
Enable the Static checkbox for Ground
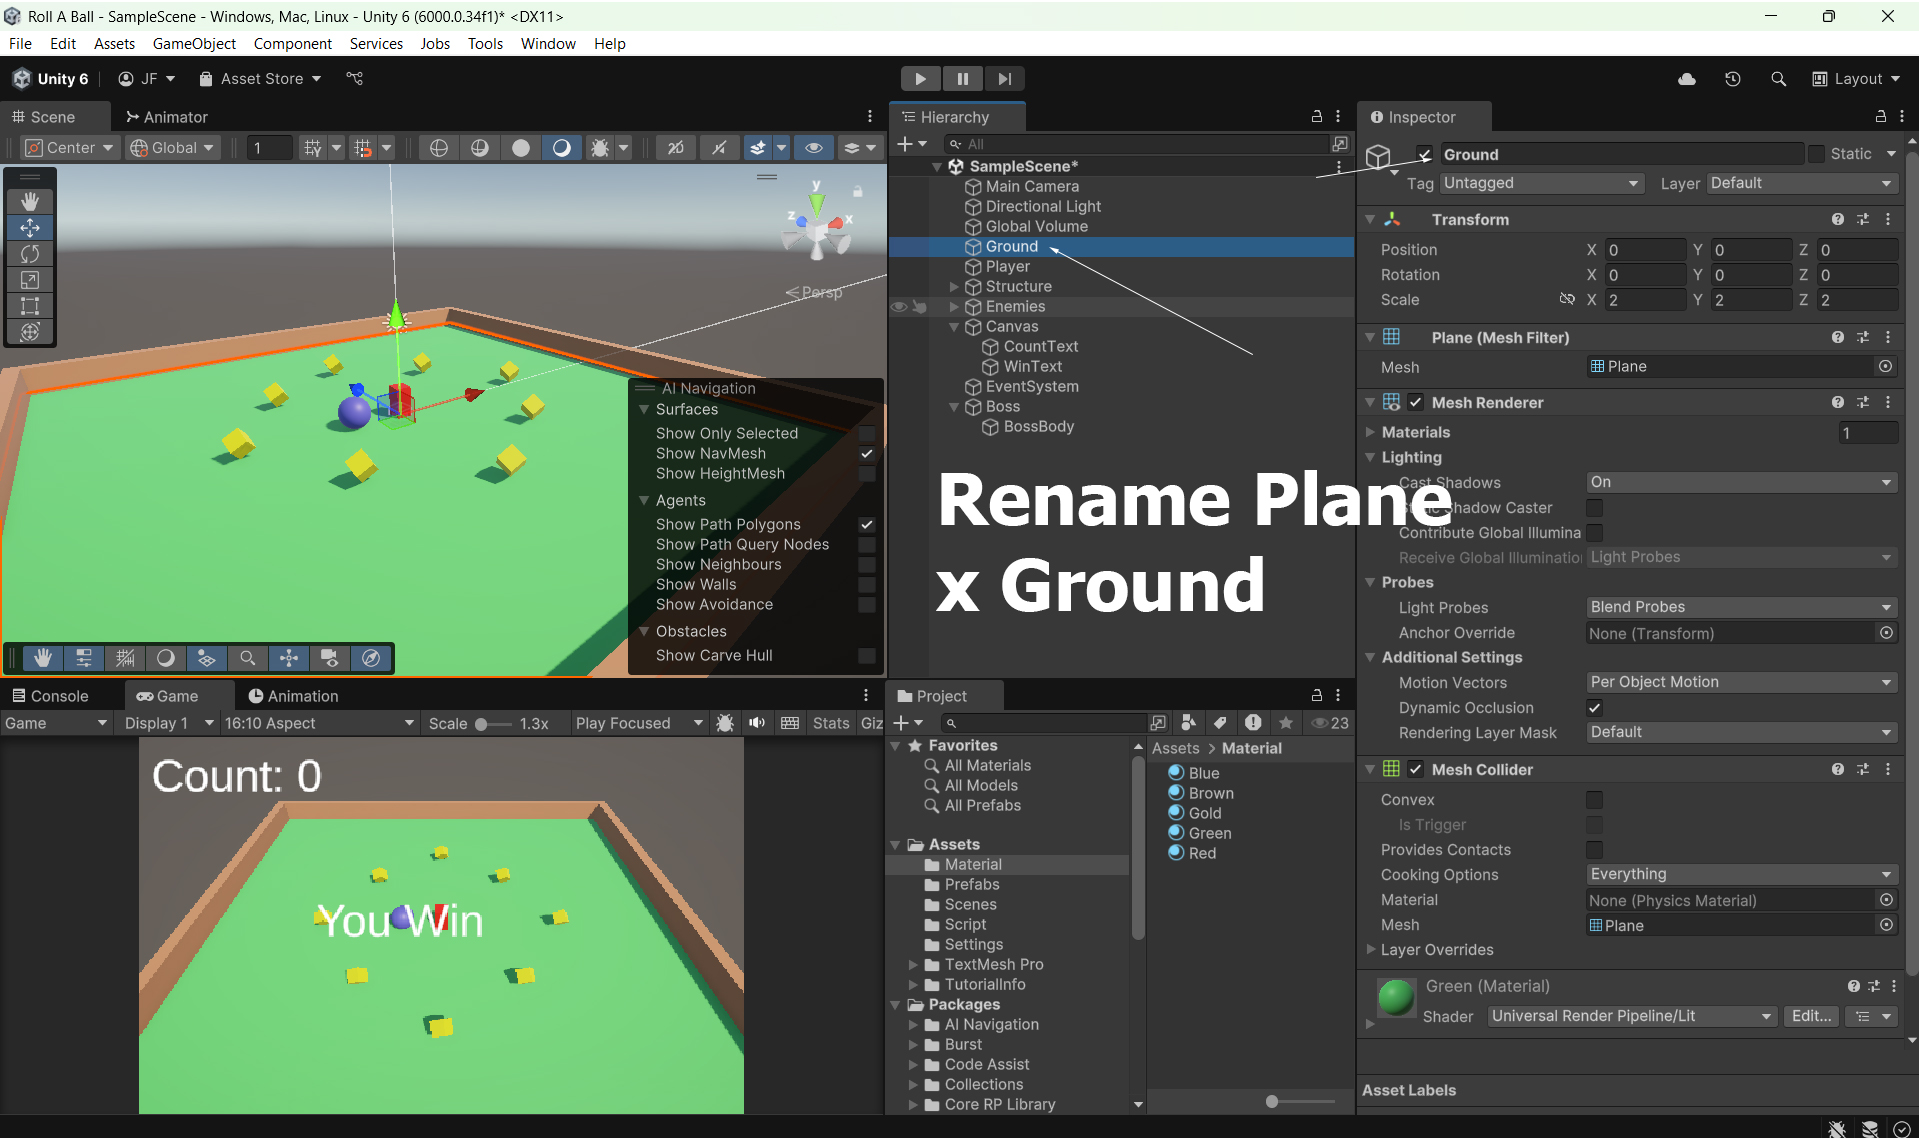coord(1817,154)
